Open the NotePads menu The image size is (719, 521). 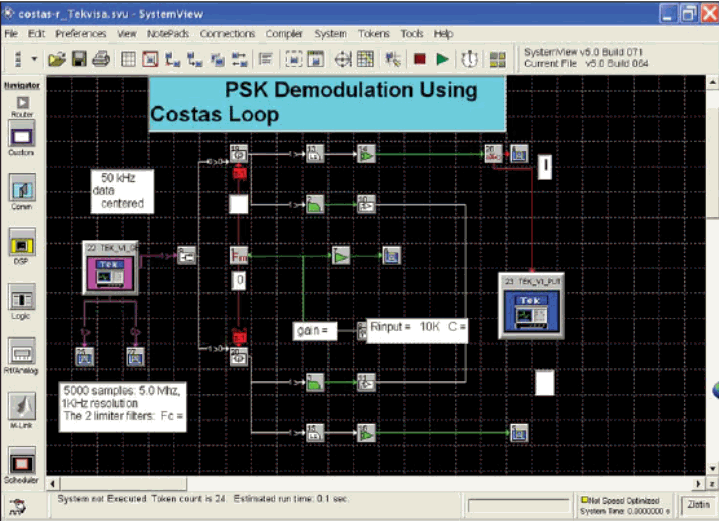pyautogui.click(x=166, y=34)
